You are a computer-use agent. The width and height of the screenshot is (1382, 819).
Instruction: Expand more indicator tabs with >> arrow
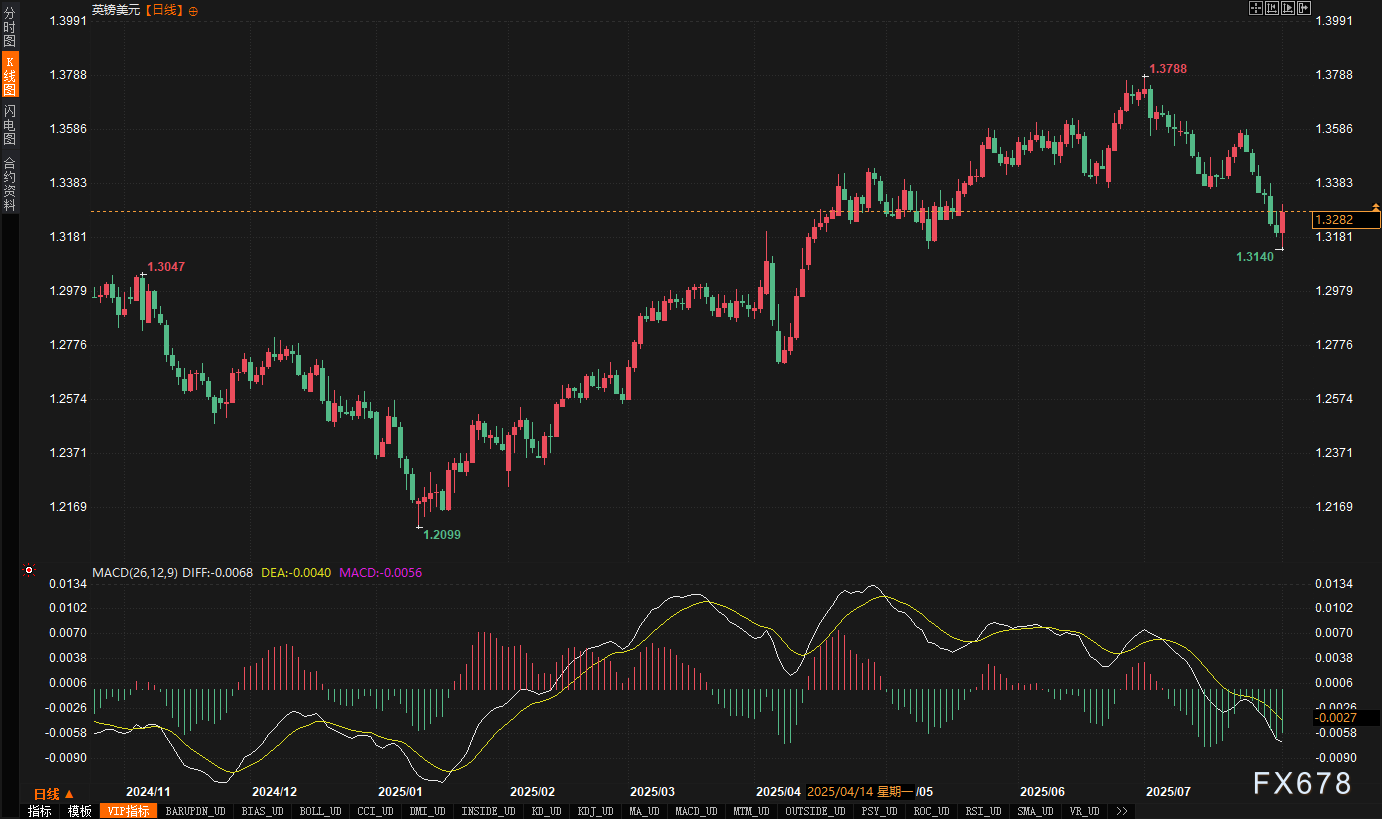tap(1122, 811)
